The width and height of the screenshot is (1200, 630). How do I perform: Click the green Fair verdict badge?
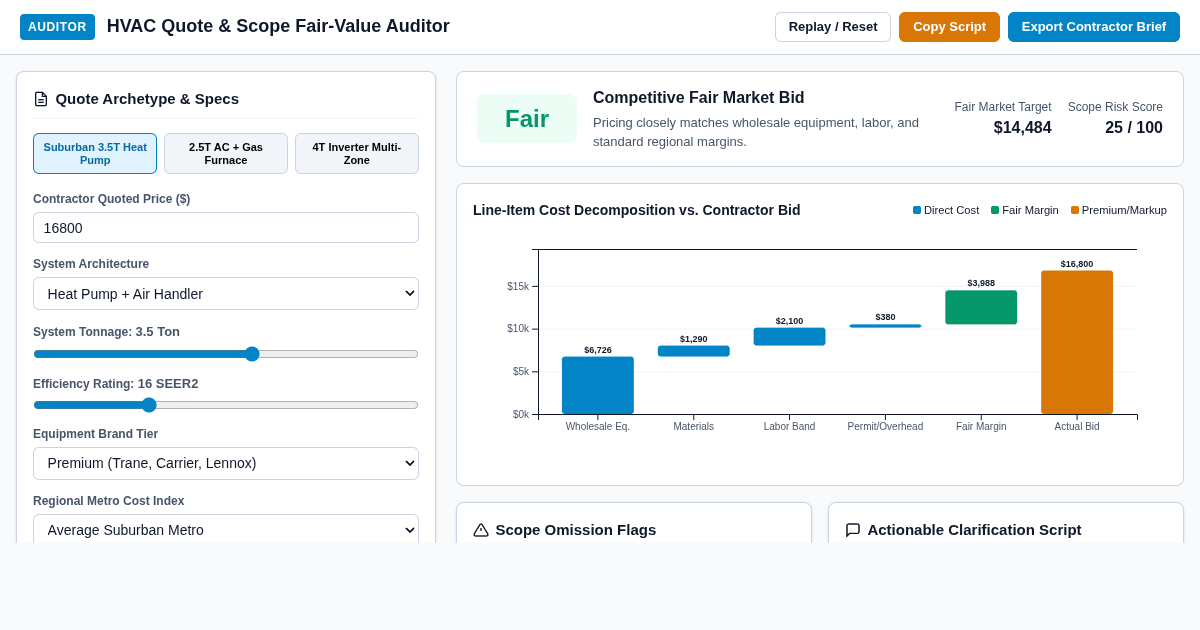click(527, 119)
